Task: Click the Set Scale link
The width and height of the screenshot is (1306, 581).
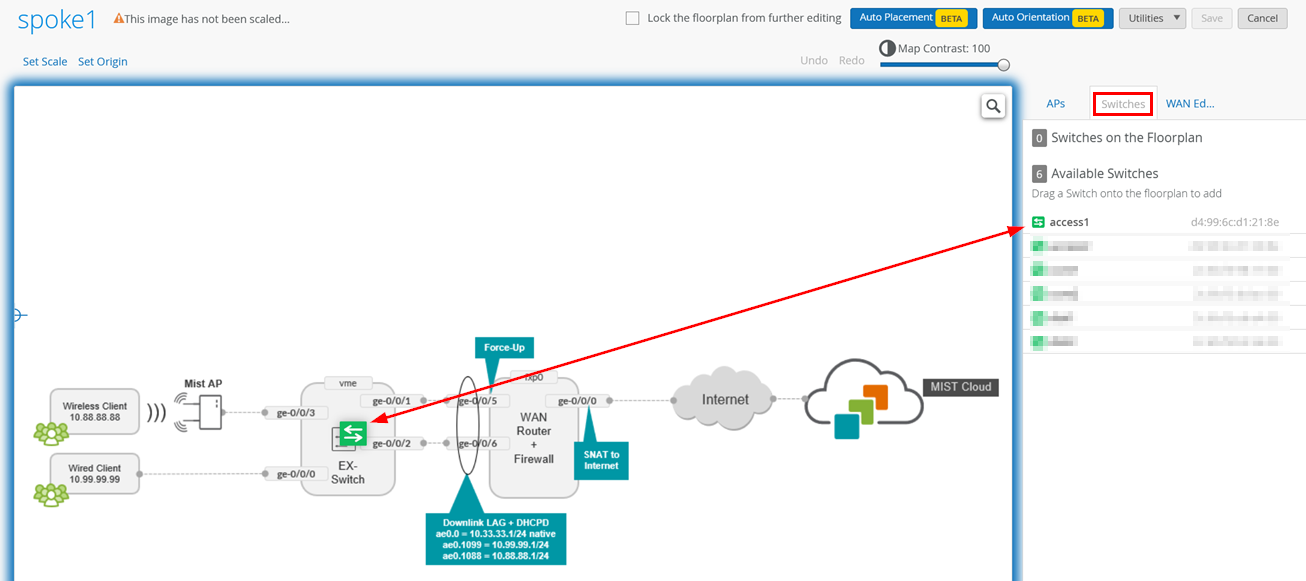Action: tap(45, 62)
